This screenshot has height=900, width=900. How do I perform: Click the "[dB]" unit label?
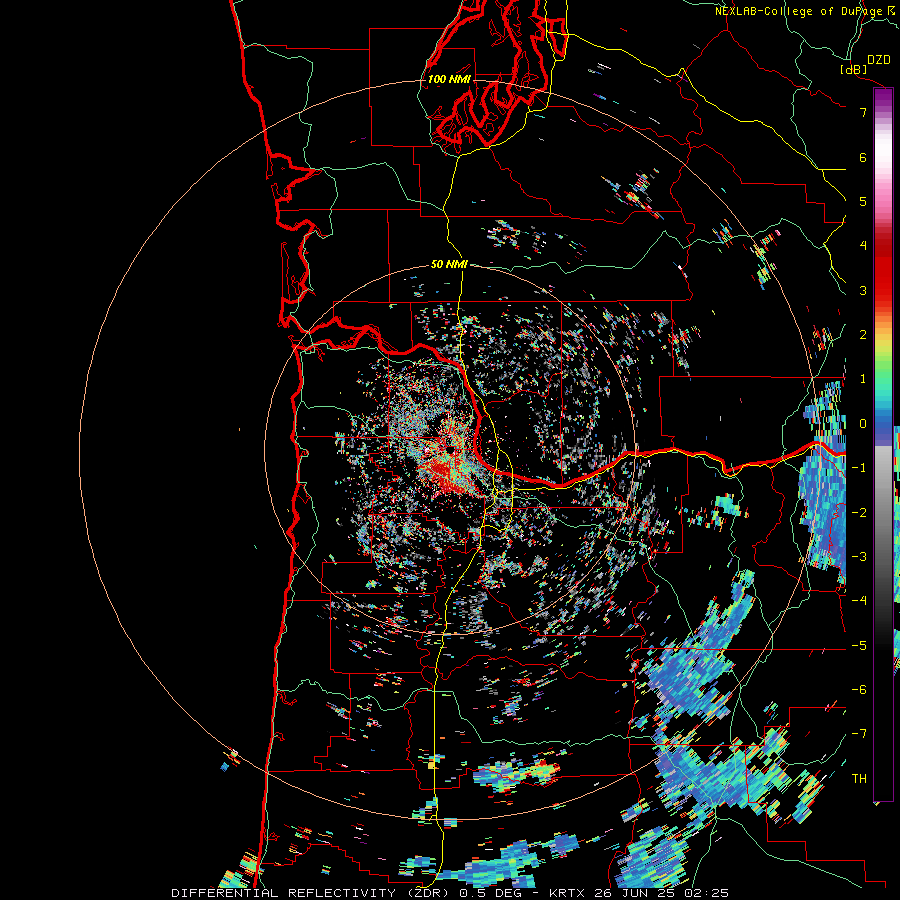pyautogui.click(x=854, y=69)
